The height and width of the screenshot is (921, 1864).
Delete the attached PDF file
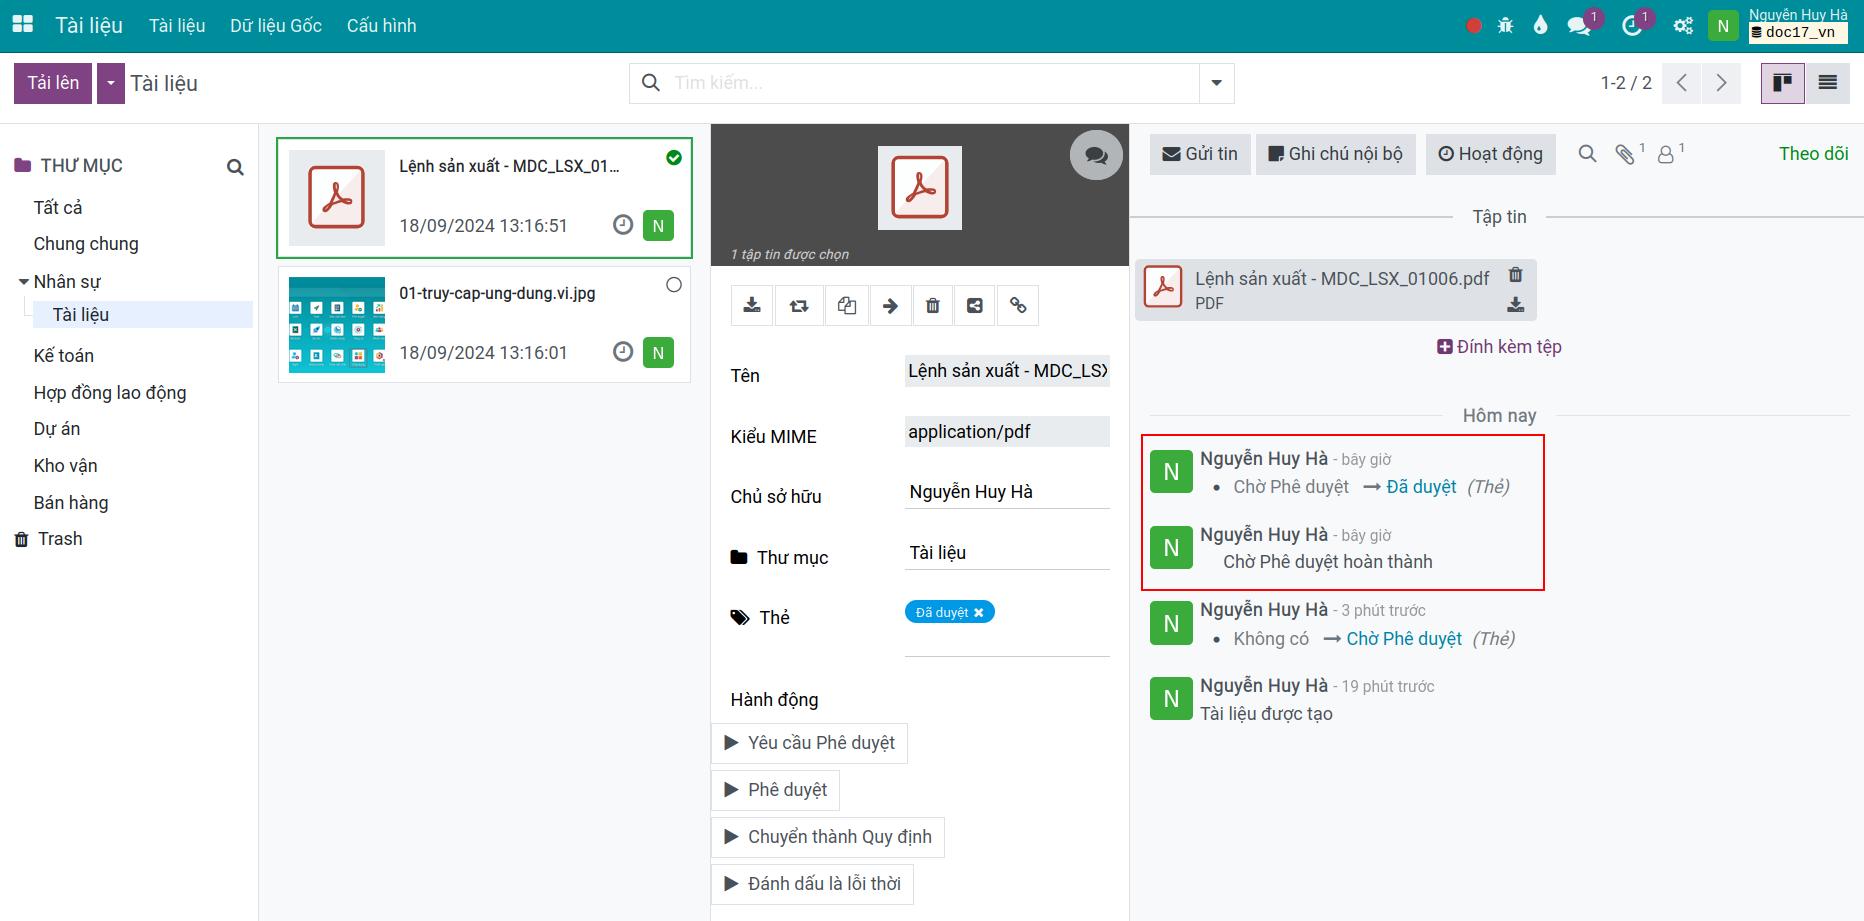1516,275
